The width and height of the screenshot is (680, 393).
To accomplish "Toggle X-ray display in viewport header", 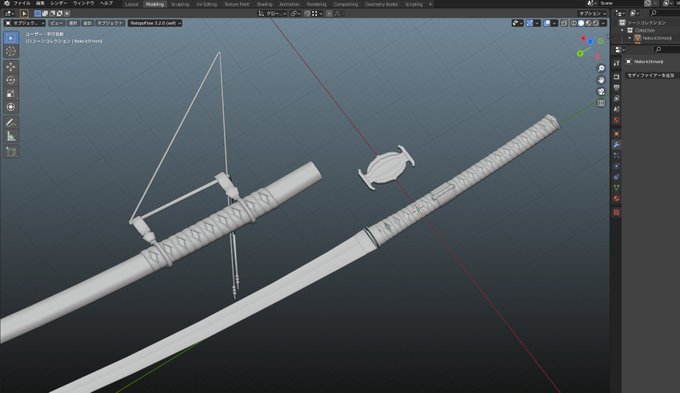I will pos(564,23).
